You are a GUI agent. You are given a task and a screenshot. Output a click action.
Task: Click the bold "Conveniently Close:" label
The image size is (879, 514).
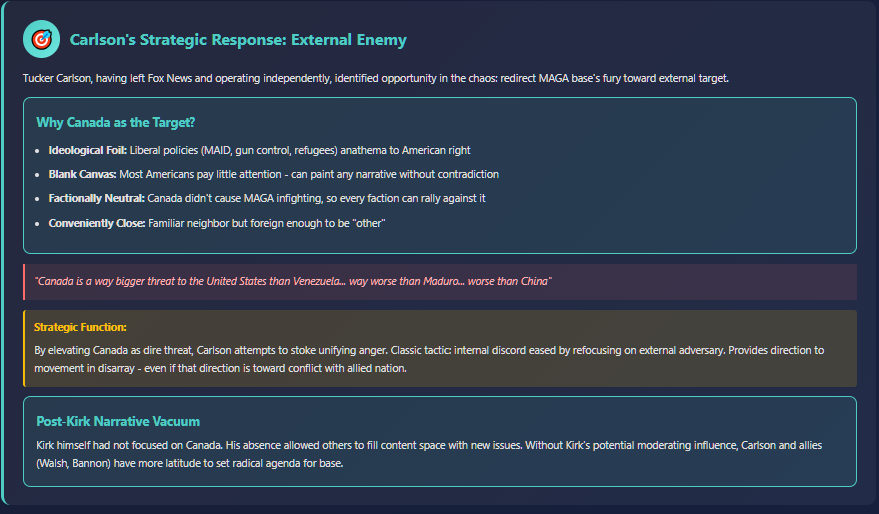[96, 222]
